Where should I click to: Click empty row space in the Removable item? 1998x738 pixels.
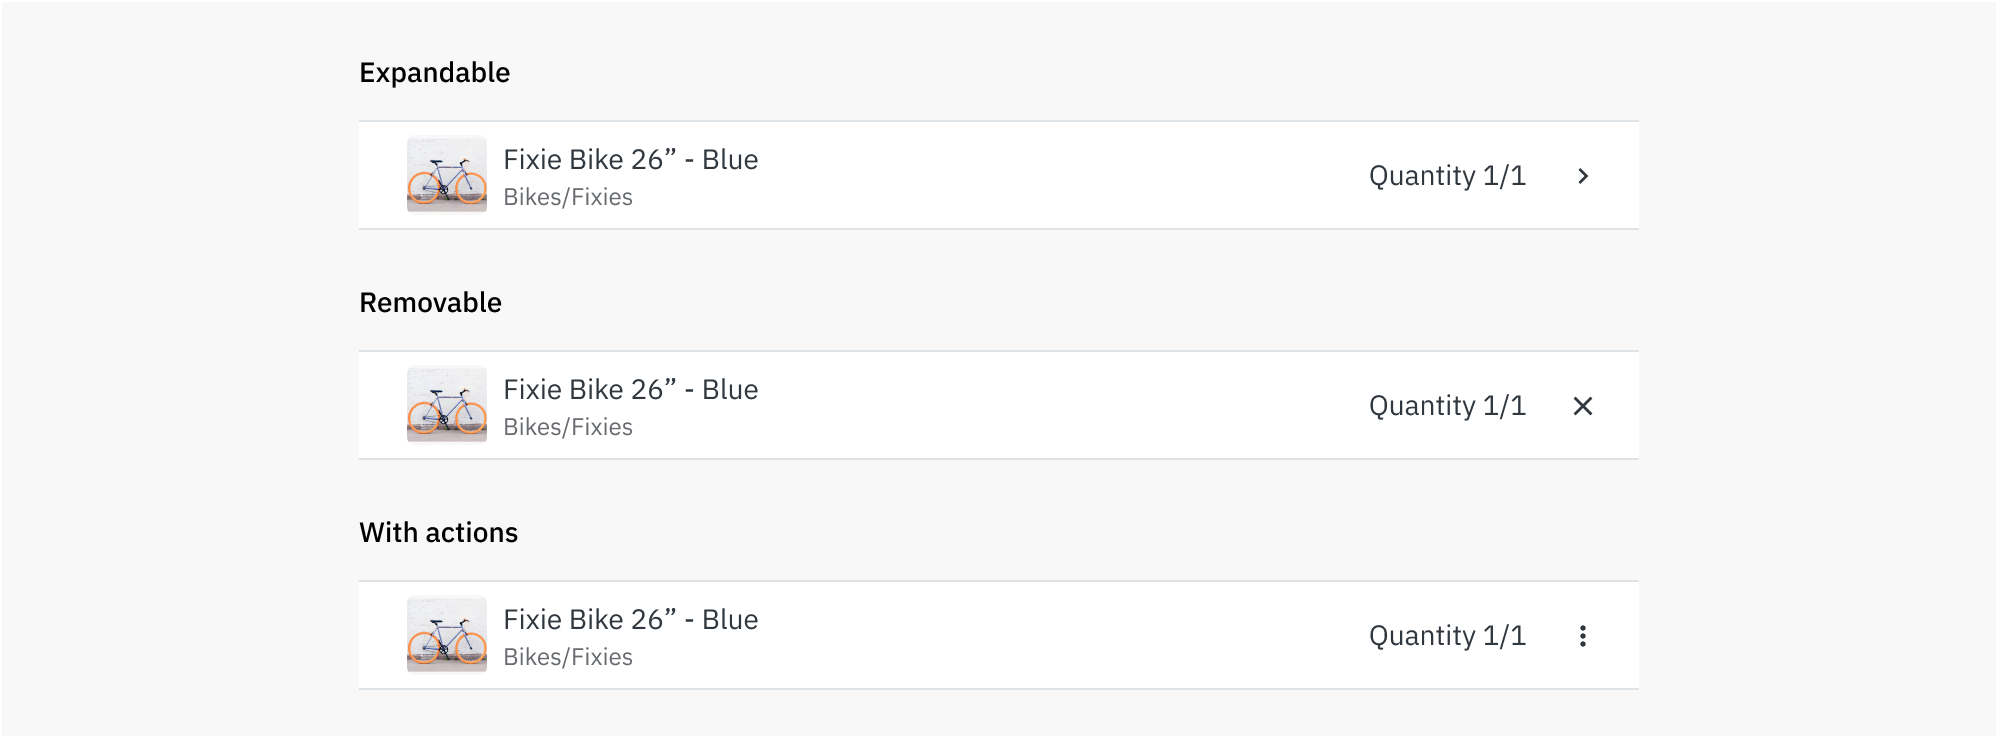[x=1050, y=406]
